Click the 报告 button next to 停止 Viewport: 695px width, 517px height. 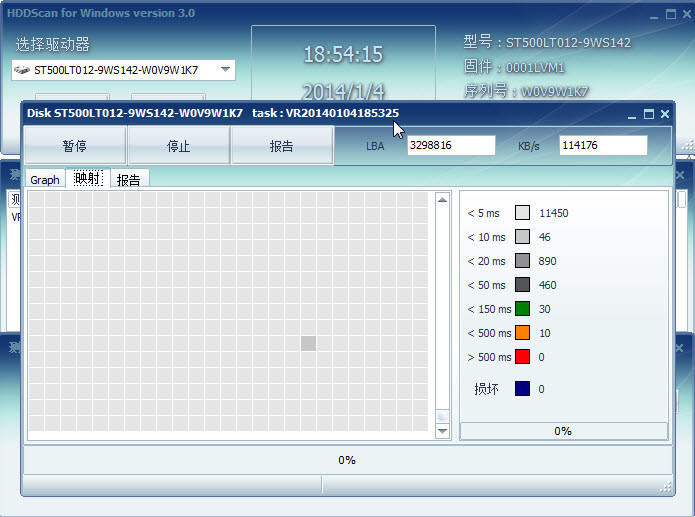pyautogui.click(x=282, y=145)
